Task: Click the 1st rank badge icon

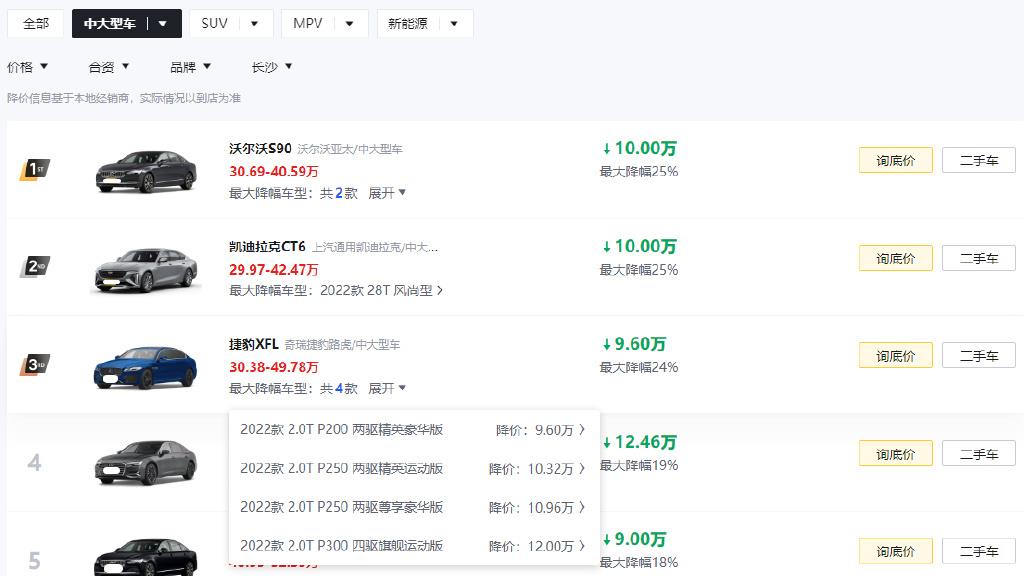Action: point(35,170)
